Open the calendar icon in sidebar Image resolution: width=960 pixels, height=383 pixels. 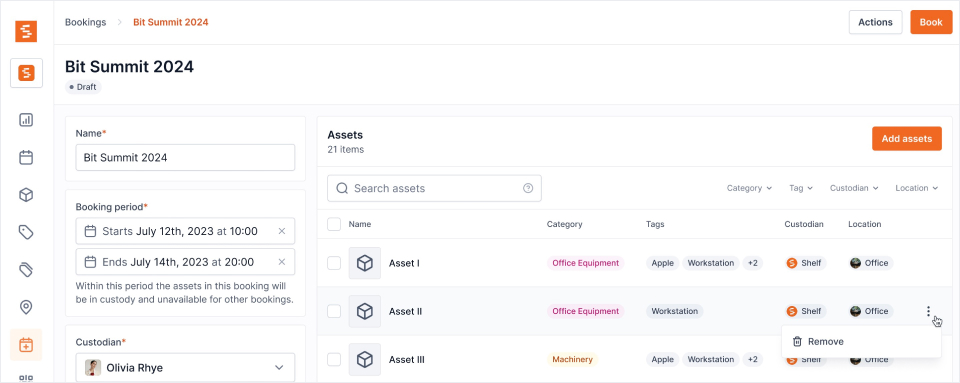(26, 157)
